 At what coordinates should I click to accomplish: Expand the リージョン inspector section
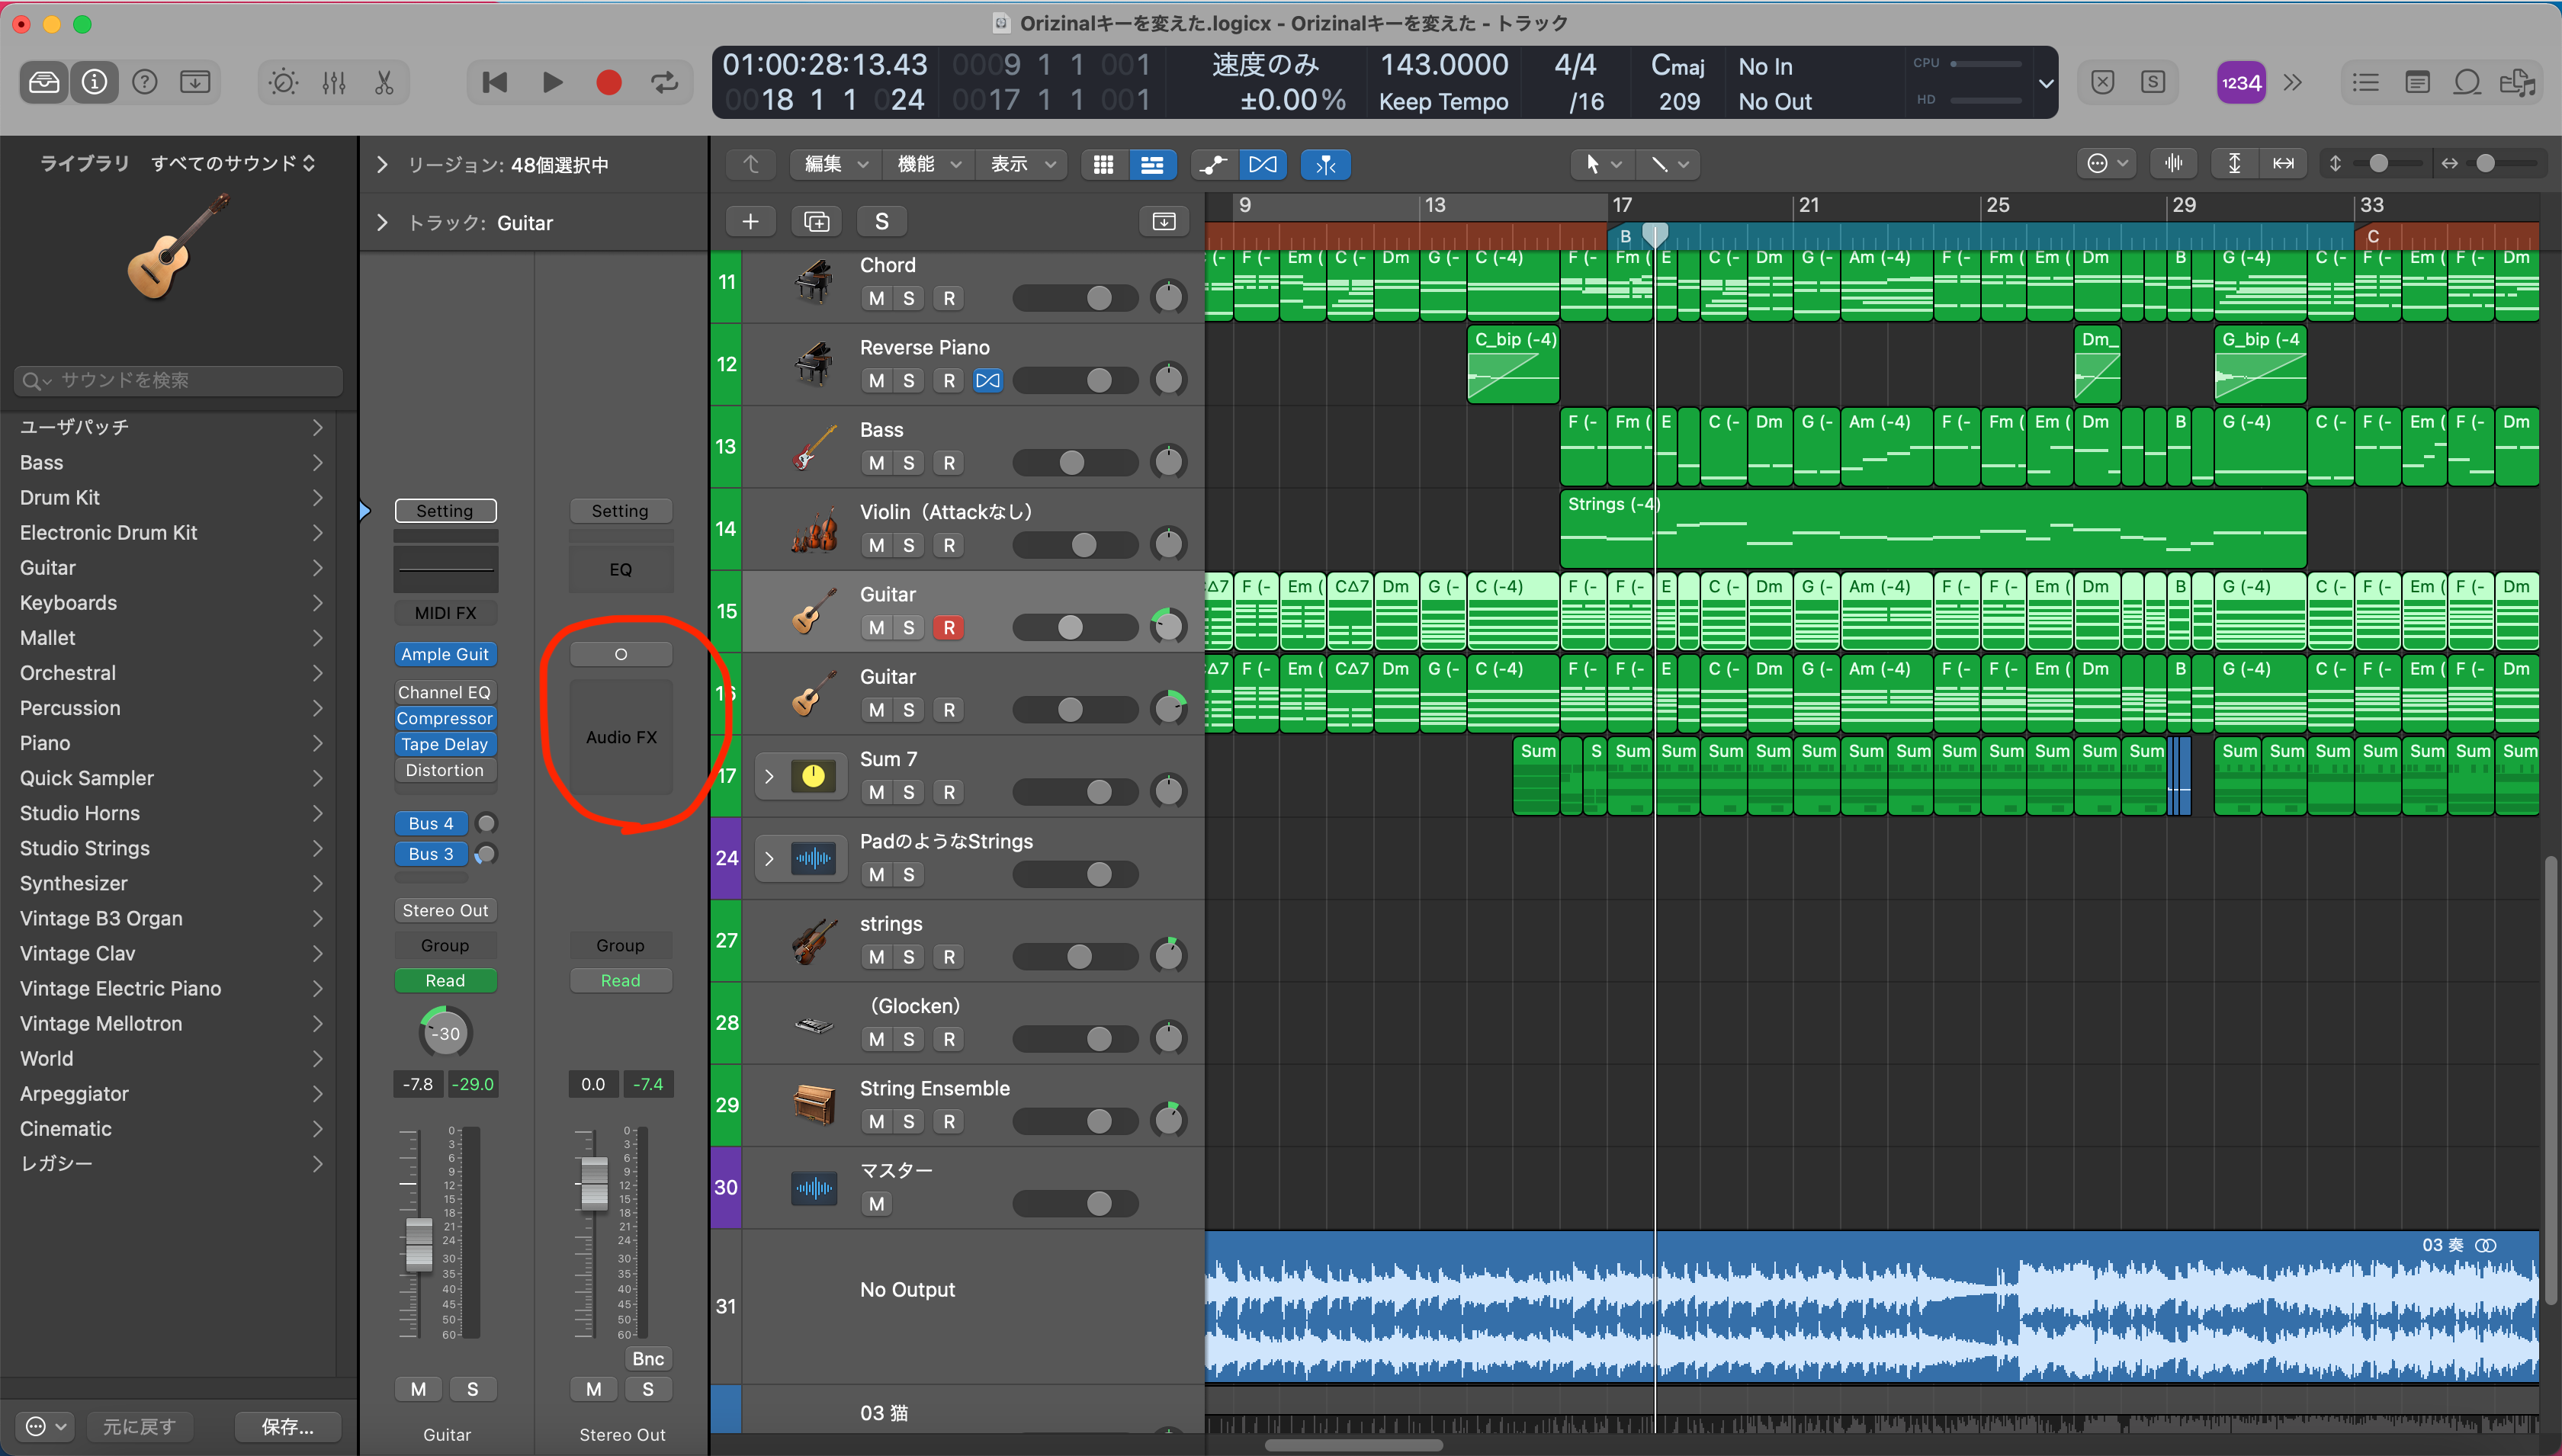(x=382, y=165)
